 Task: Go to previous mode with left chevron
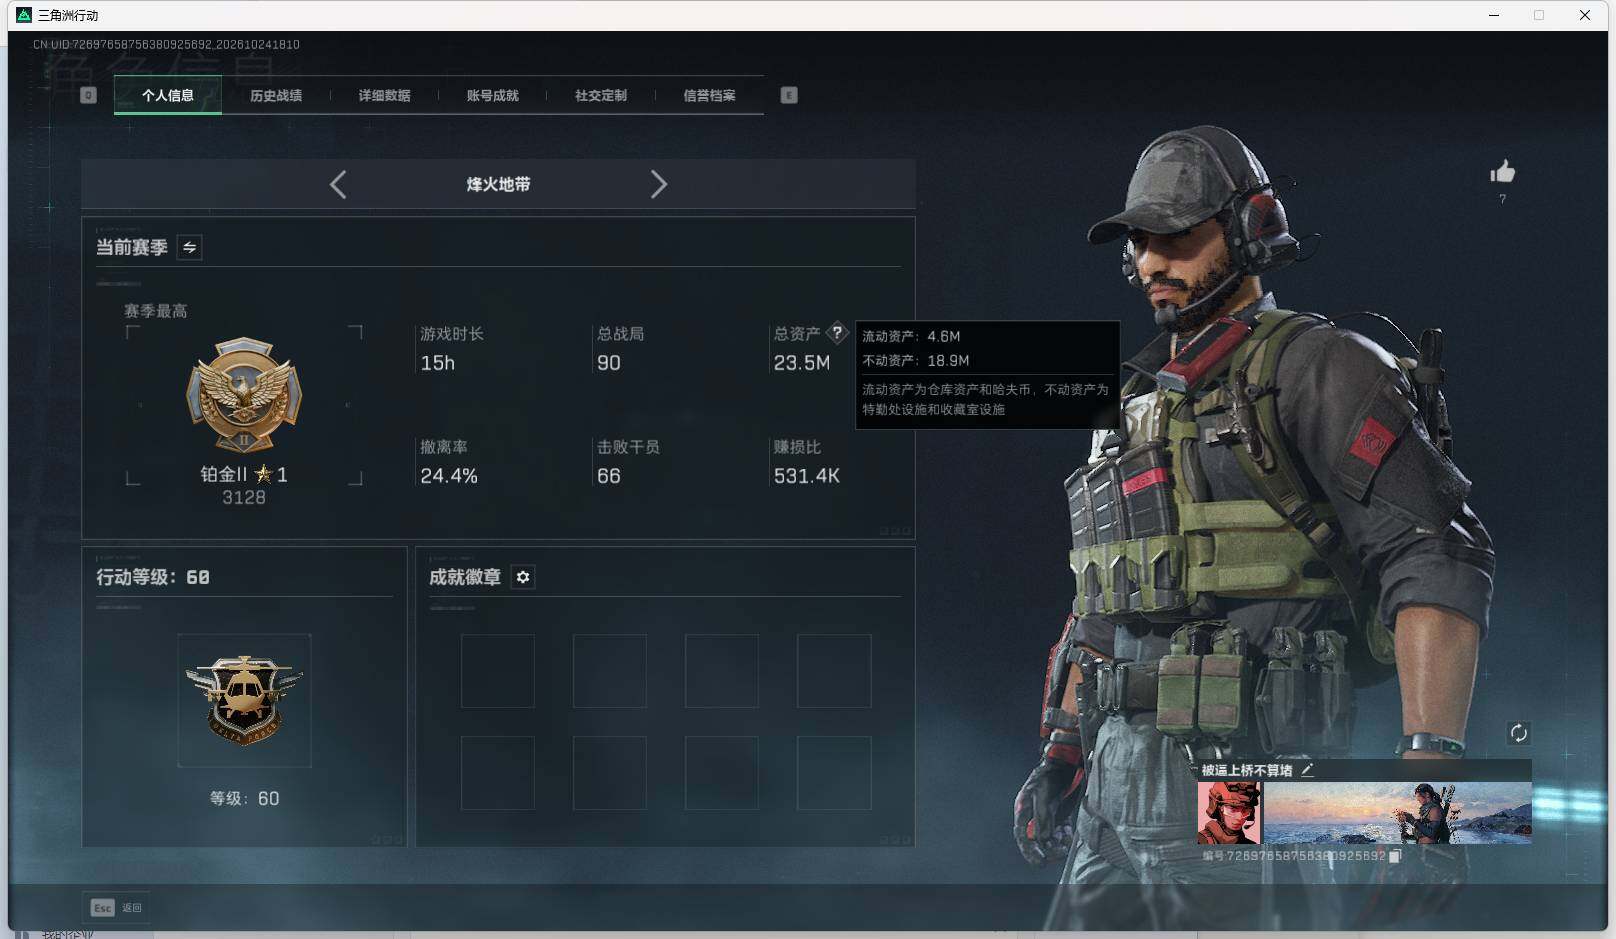[x=338, y=184]
